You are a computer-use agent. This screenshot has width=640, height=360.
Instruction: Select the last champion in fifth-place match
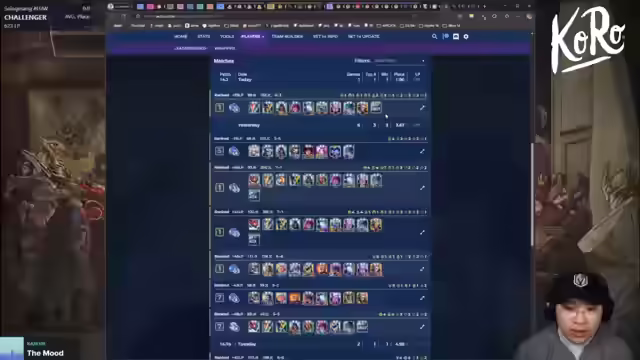tap(348, 151)
